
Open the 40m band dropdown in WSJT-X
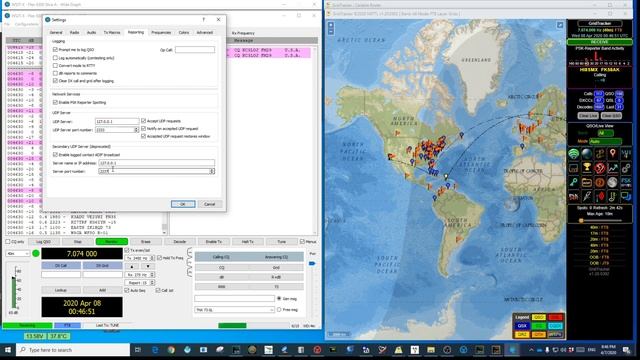(18, 253)
